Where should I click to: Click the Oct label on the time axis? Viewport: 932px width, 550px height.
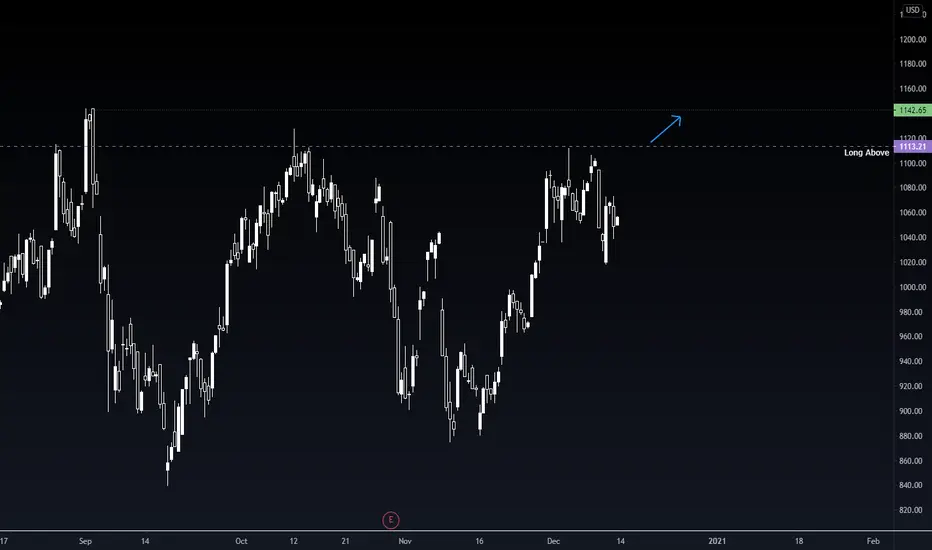point(241,541)
